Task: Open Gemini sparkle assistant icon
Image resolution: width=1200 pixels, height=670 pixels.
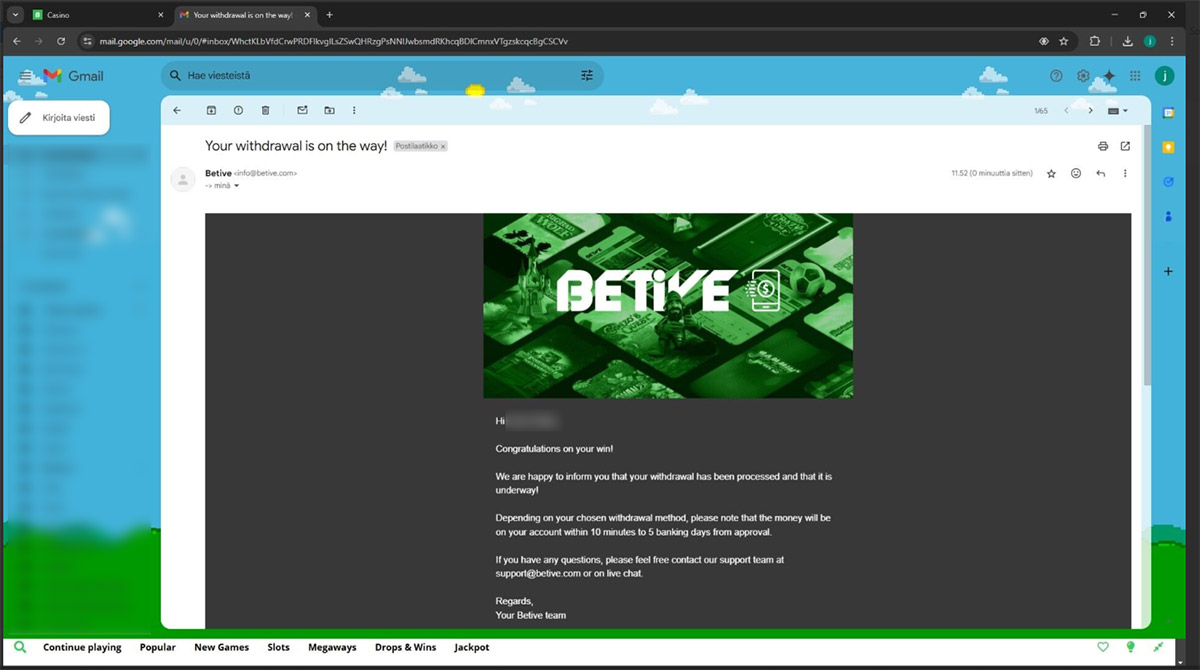Action: point(1108,76)
